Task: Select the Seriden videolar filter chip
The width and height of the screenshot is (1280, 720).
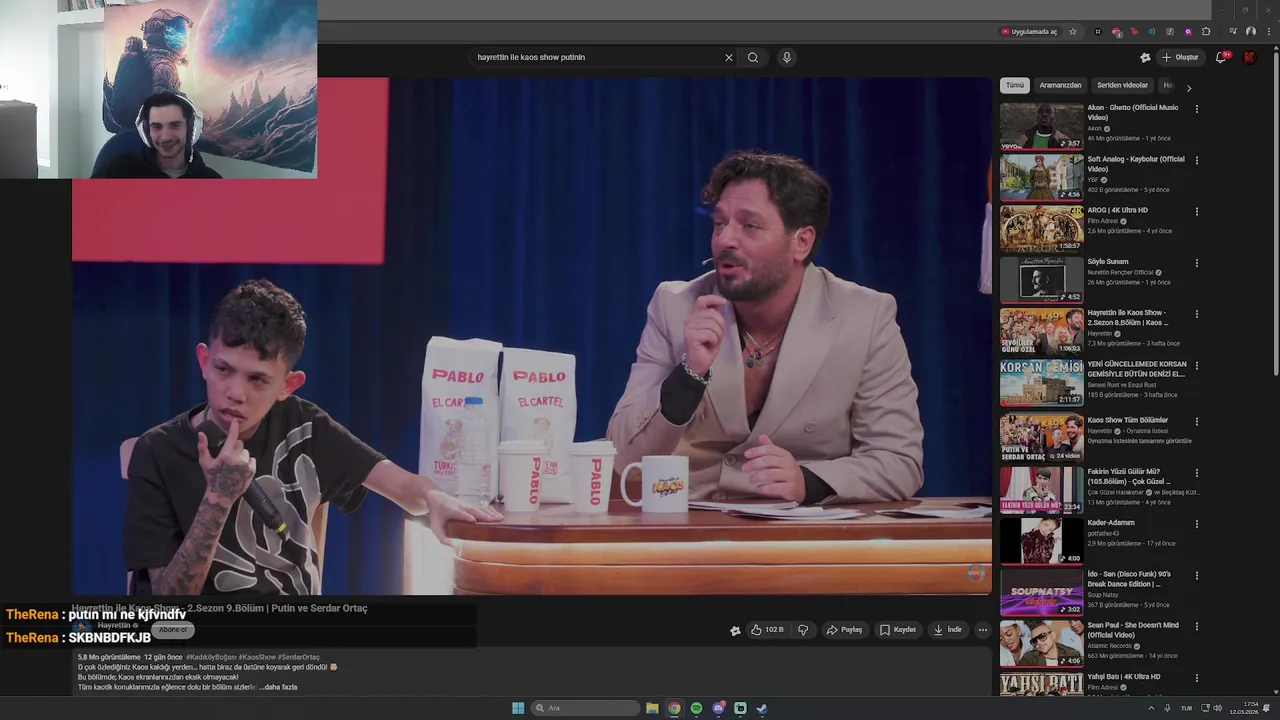Action: 1122,86
